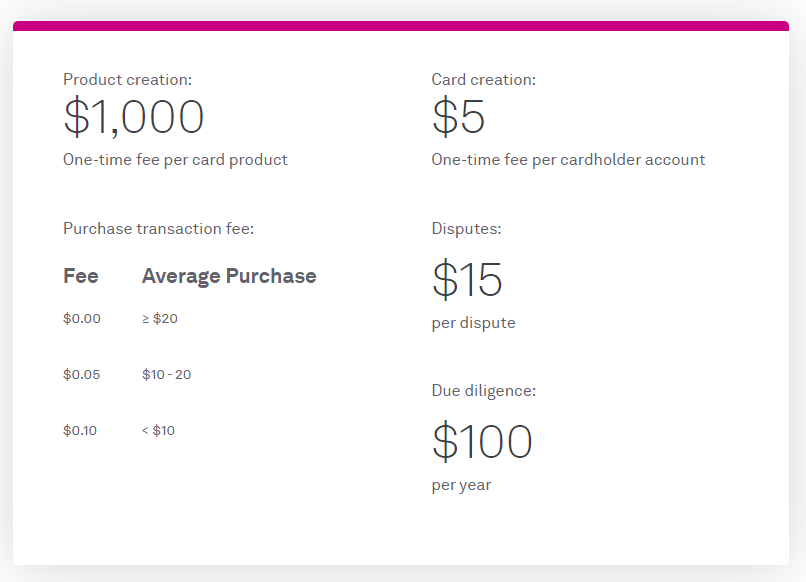Select the $0.00 fee row value
The image size is (806, 582).
82,319
